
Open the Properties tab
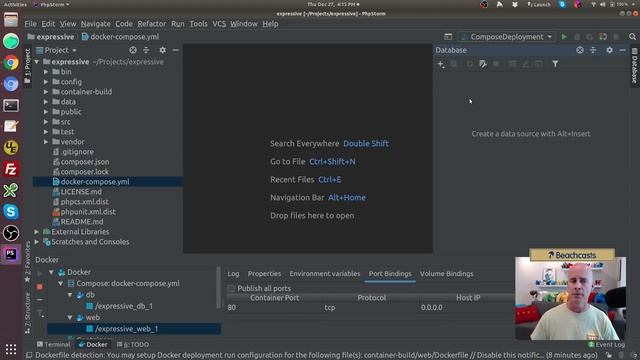(264, 274)
